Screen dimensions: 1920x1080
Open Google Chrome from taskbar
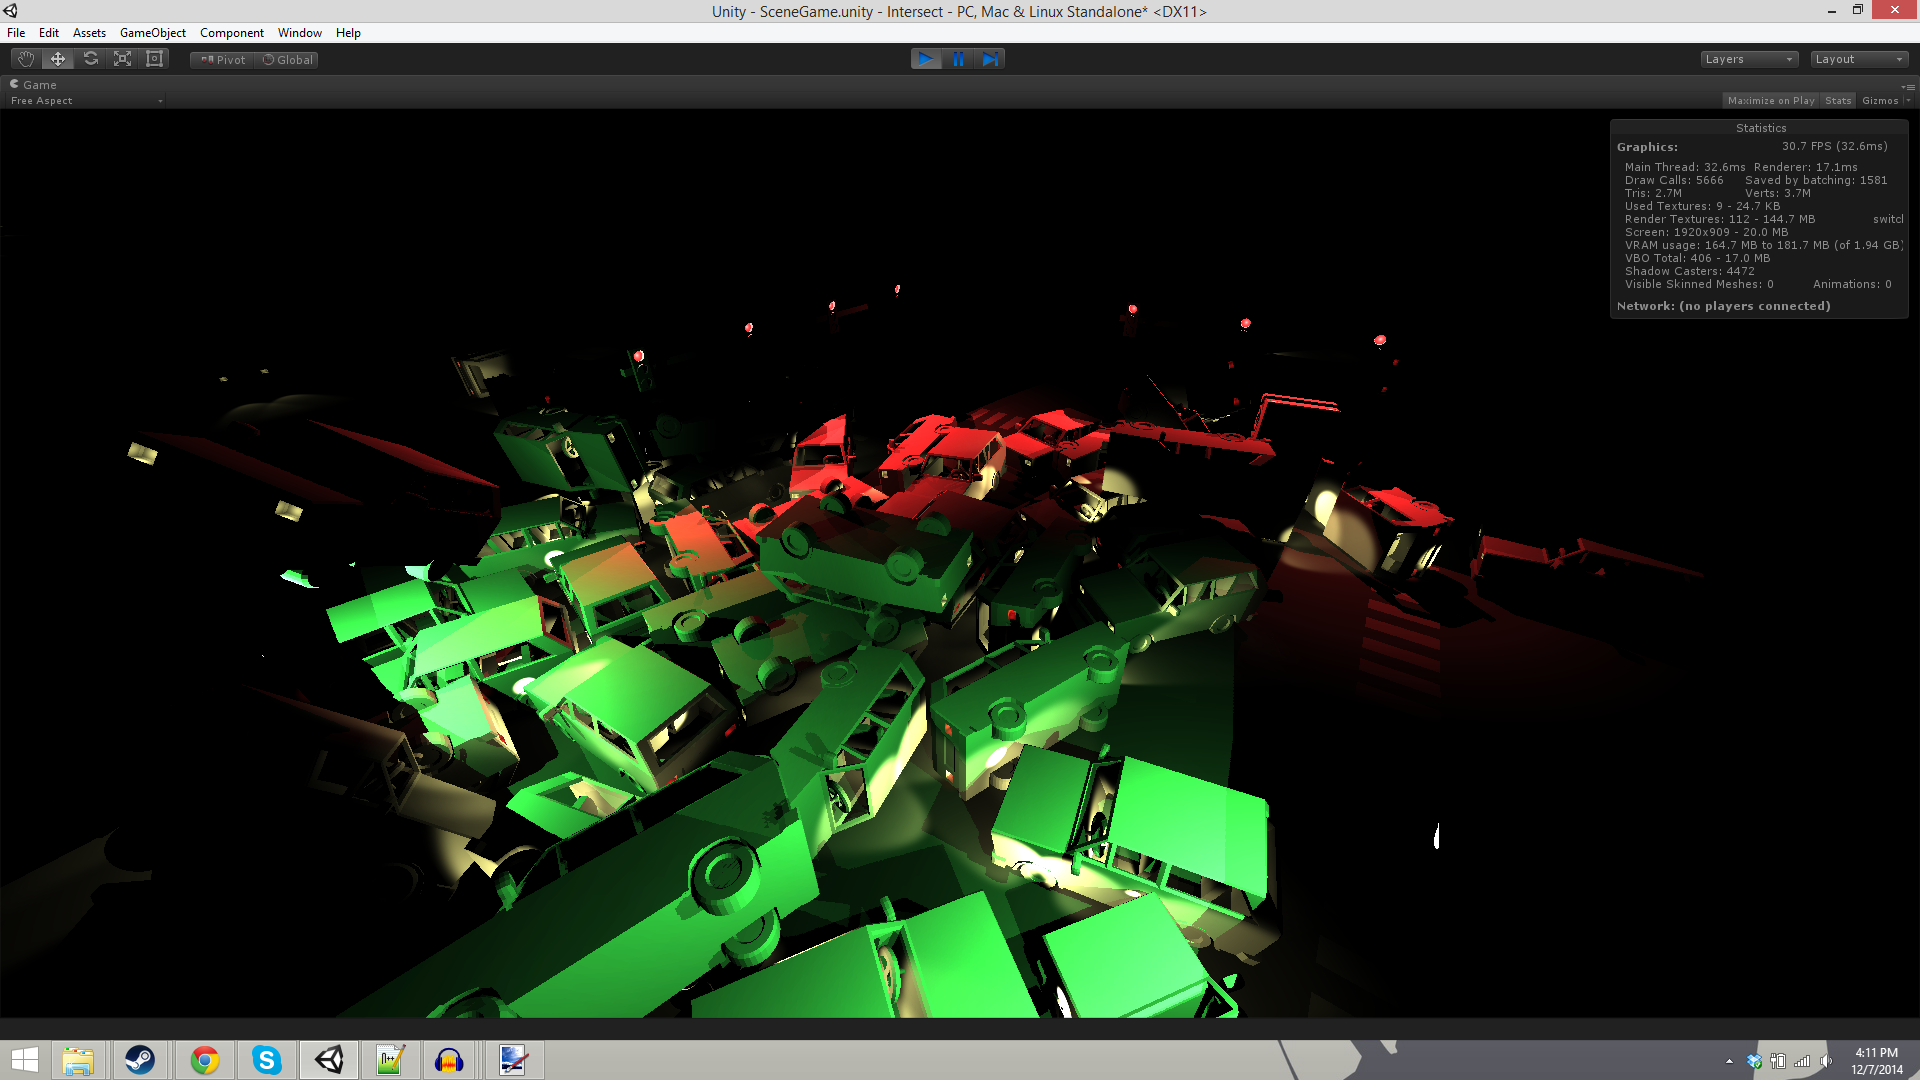click(204, 1060)
